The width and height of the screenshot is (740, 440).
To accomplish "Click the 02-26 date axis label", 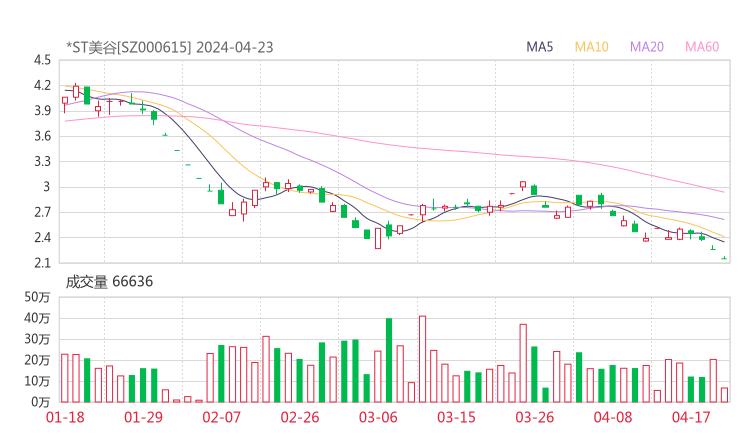I will point(300,417).
